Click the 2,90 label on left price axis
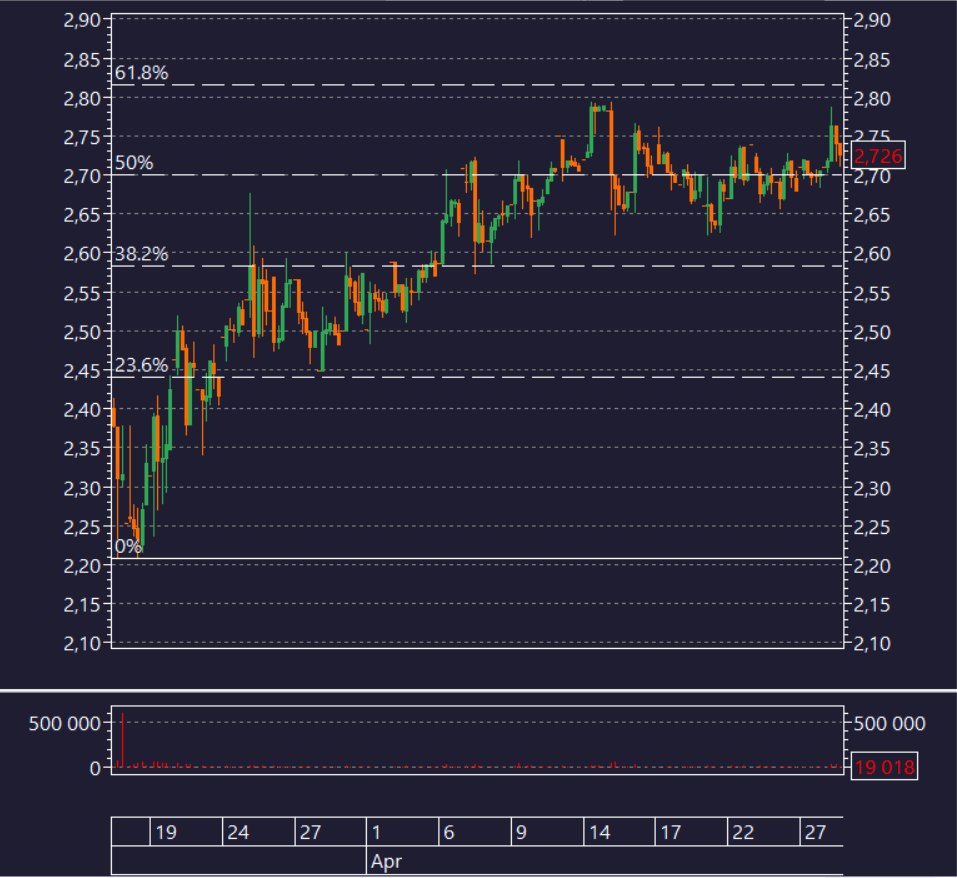 point(82,20)
